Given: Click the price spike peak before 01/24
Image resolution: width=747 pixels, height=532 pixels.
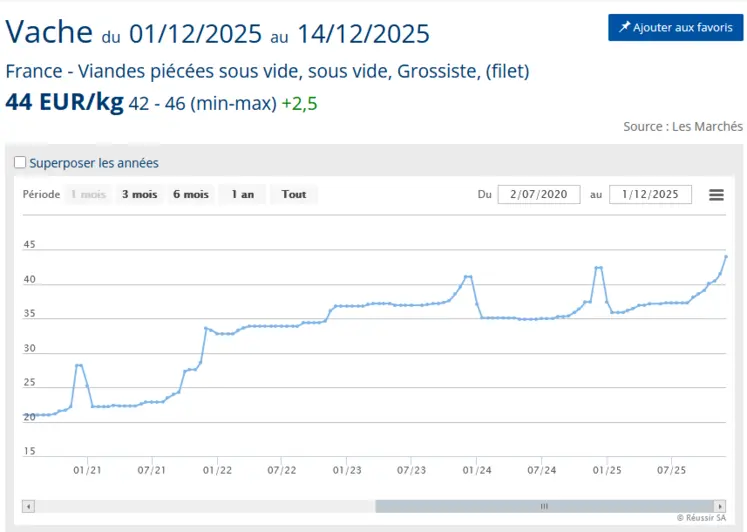Looking at the screenshot, I should coord(467,276).
